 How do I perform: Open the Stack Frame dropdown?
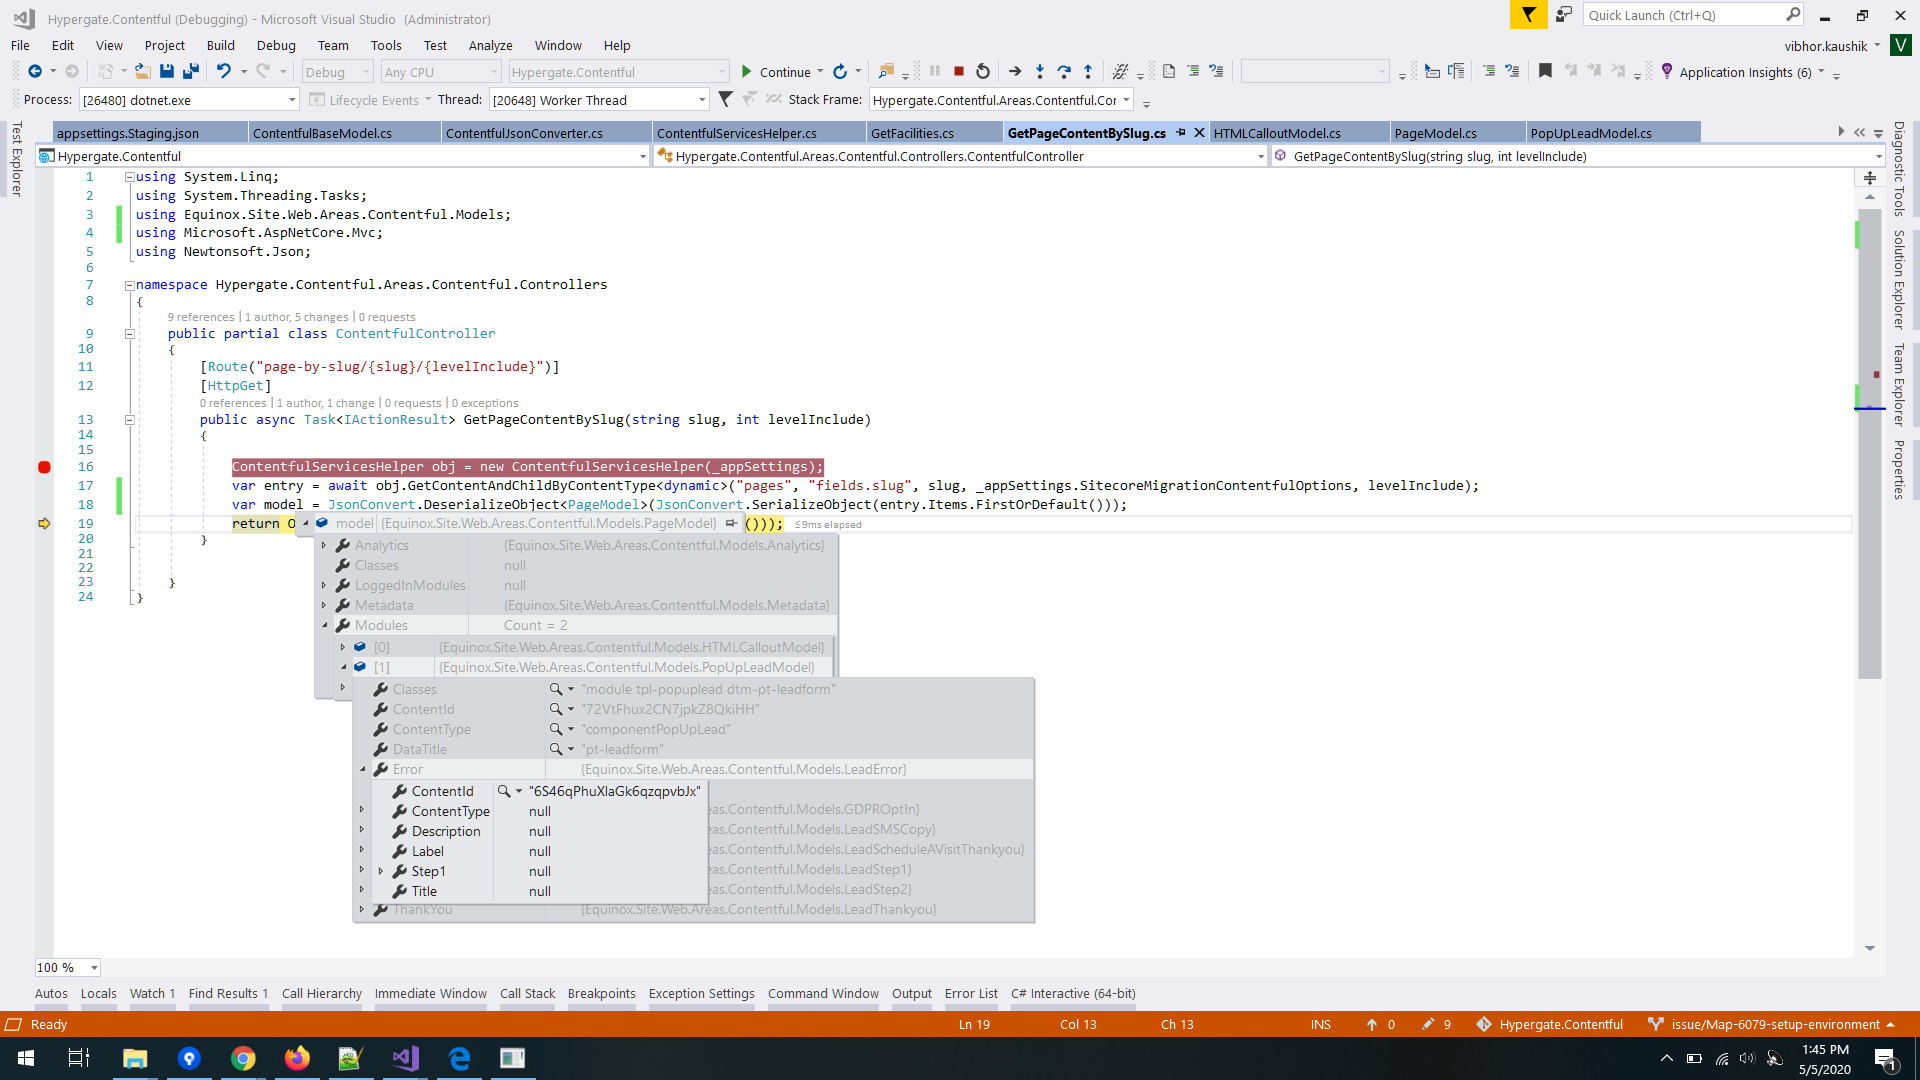[x=1126, y=99]
